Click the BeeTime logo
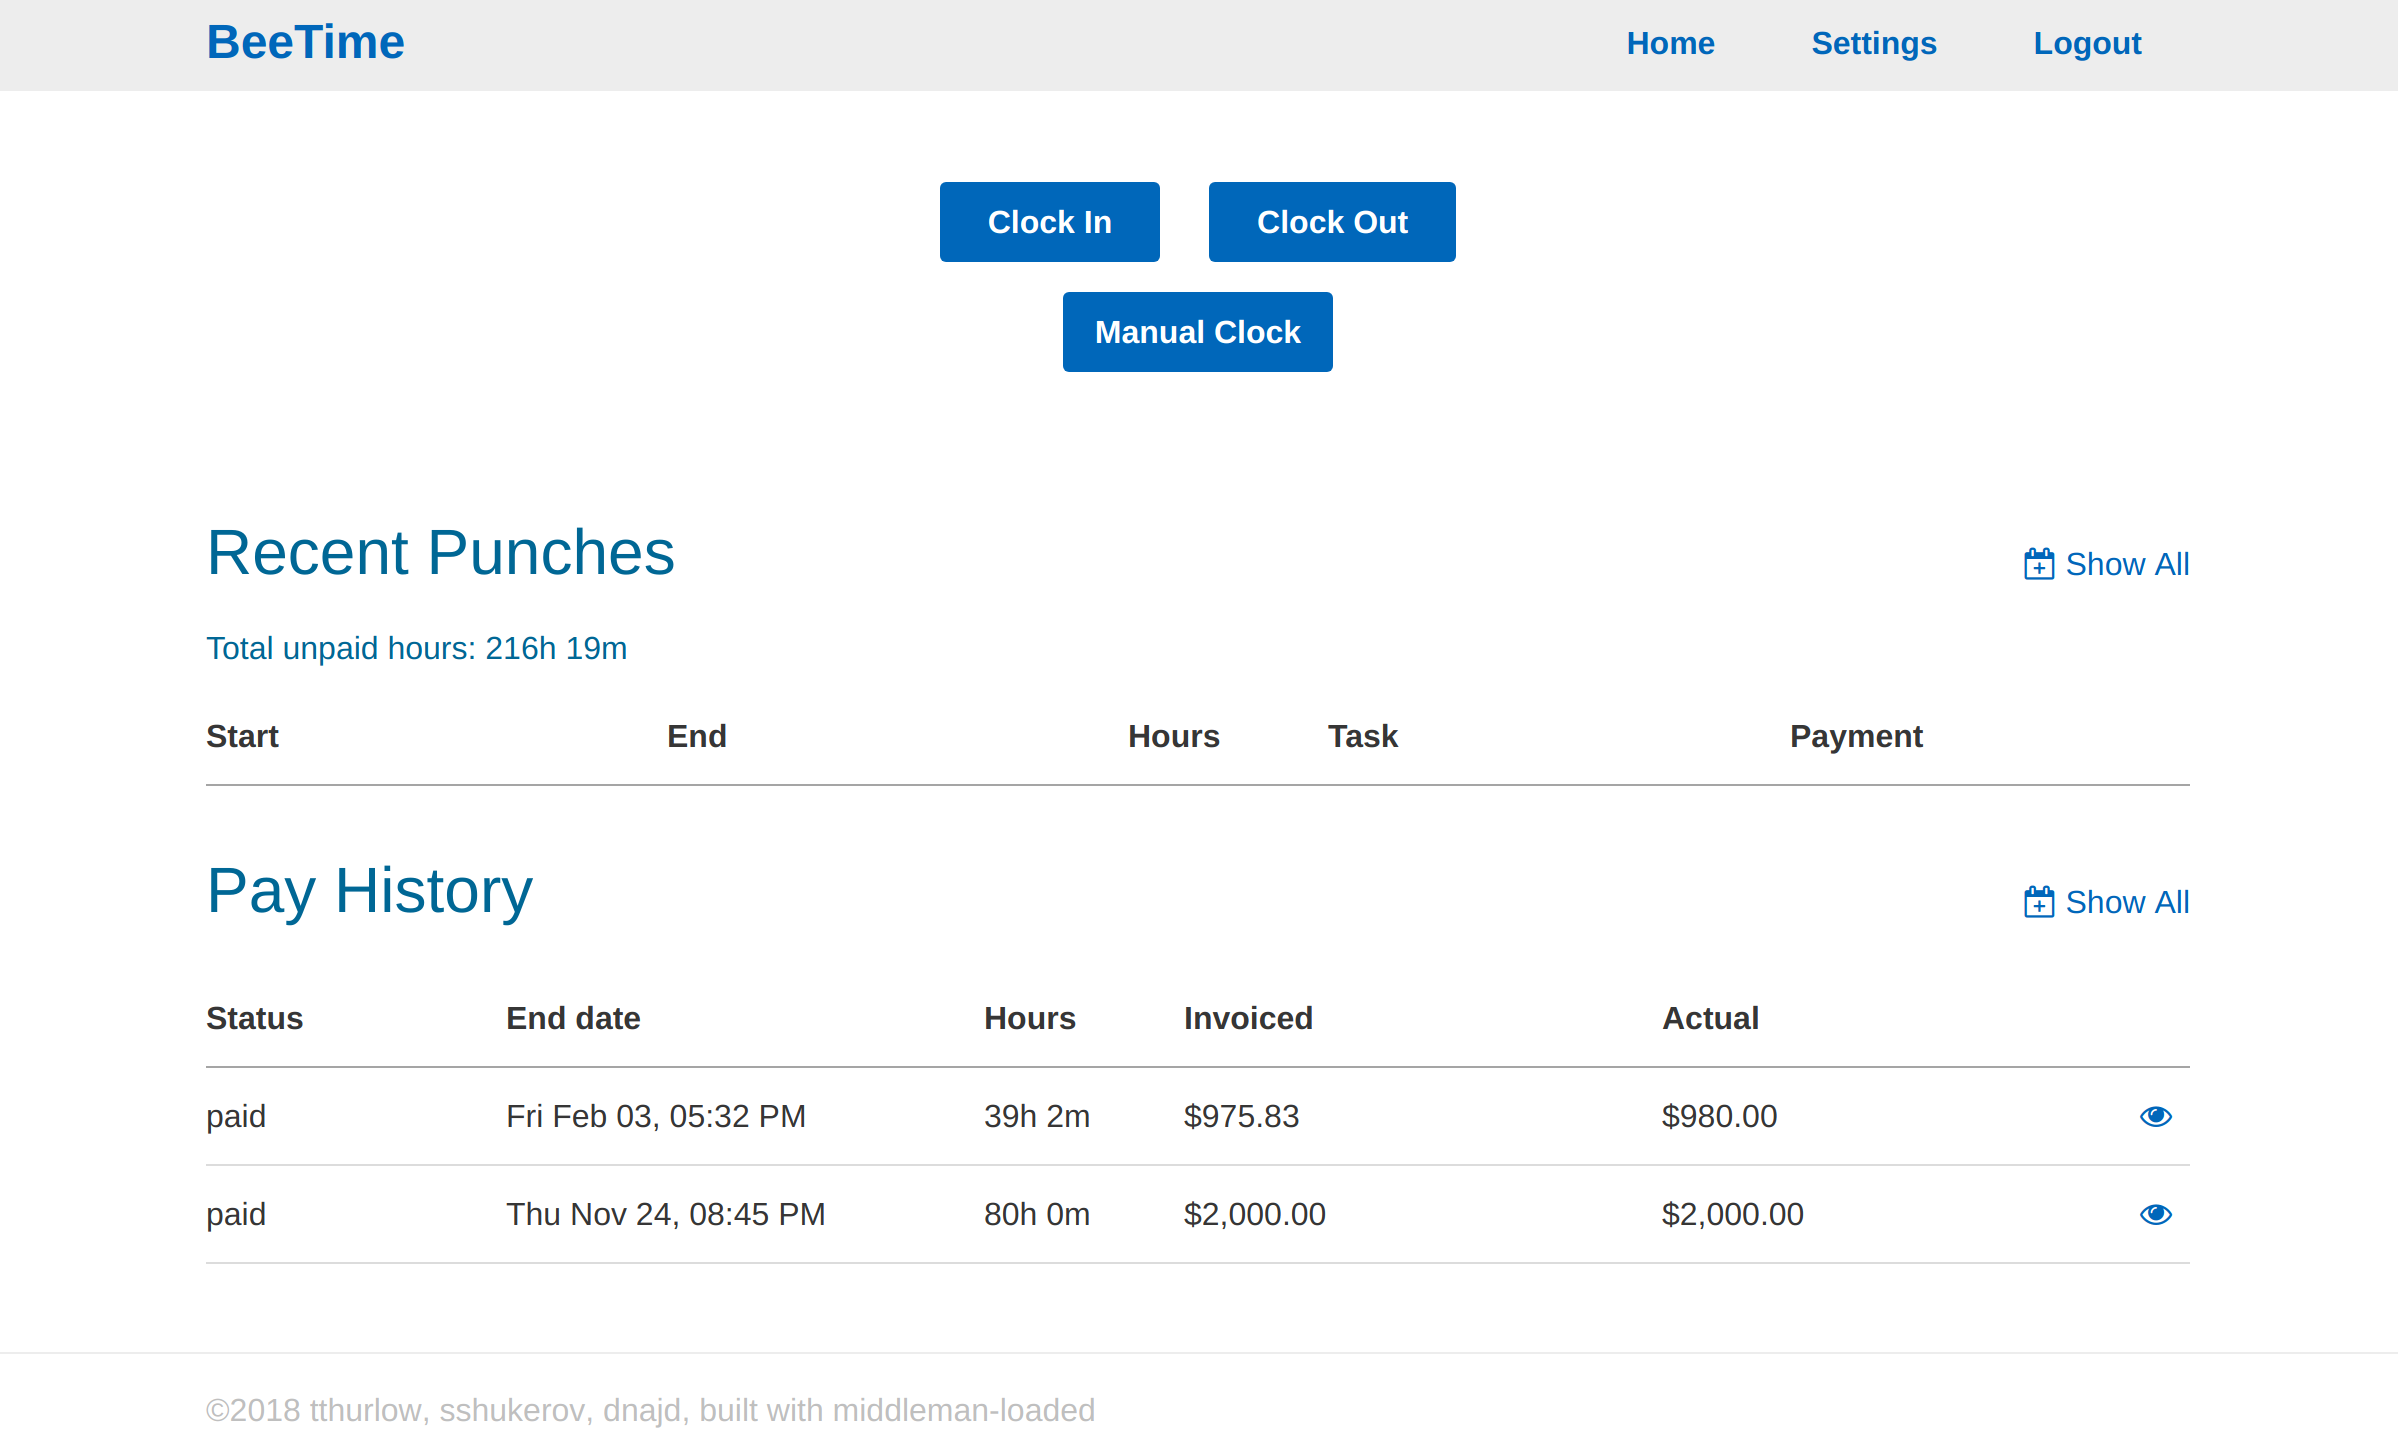 [305, 42]
